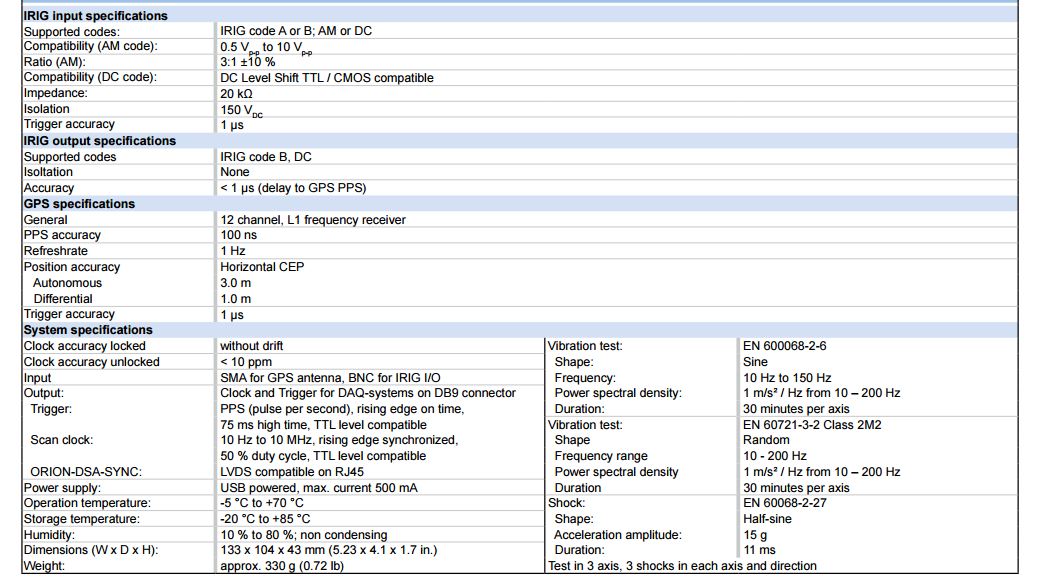Image resolution: width=1038 pixels, height=577 pixels.
Task: Click the GPS specifications section header
Action: coord(79,204)
